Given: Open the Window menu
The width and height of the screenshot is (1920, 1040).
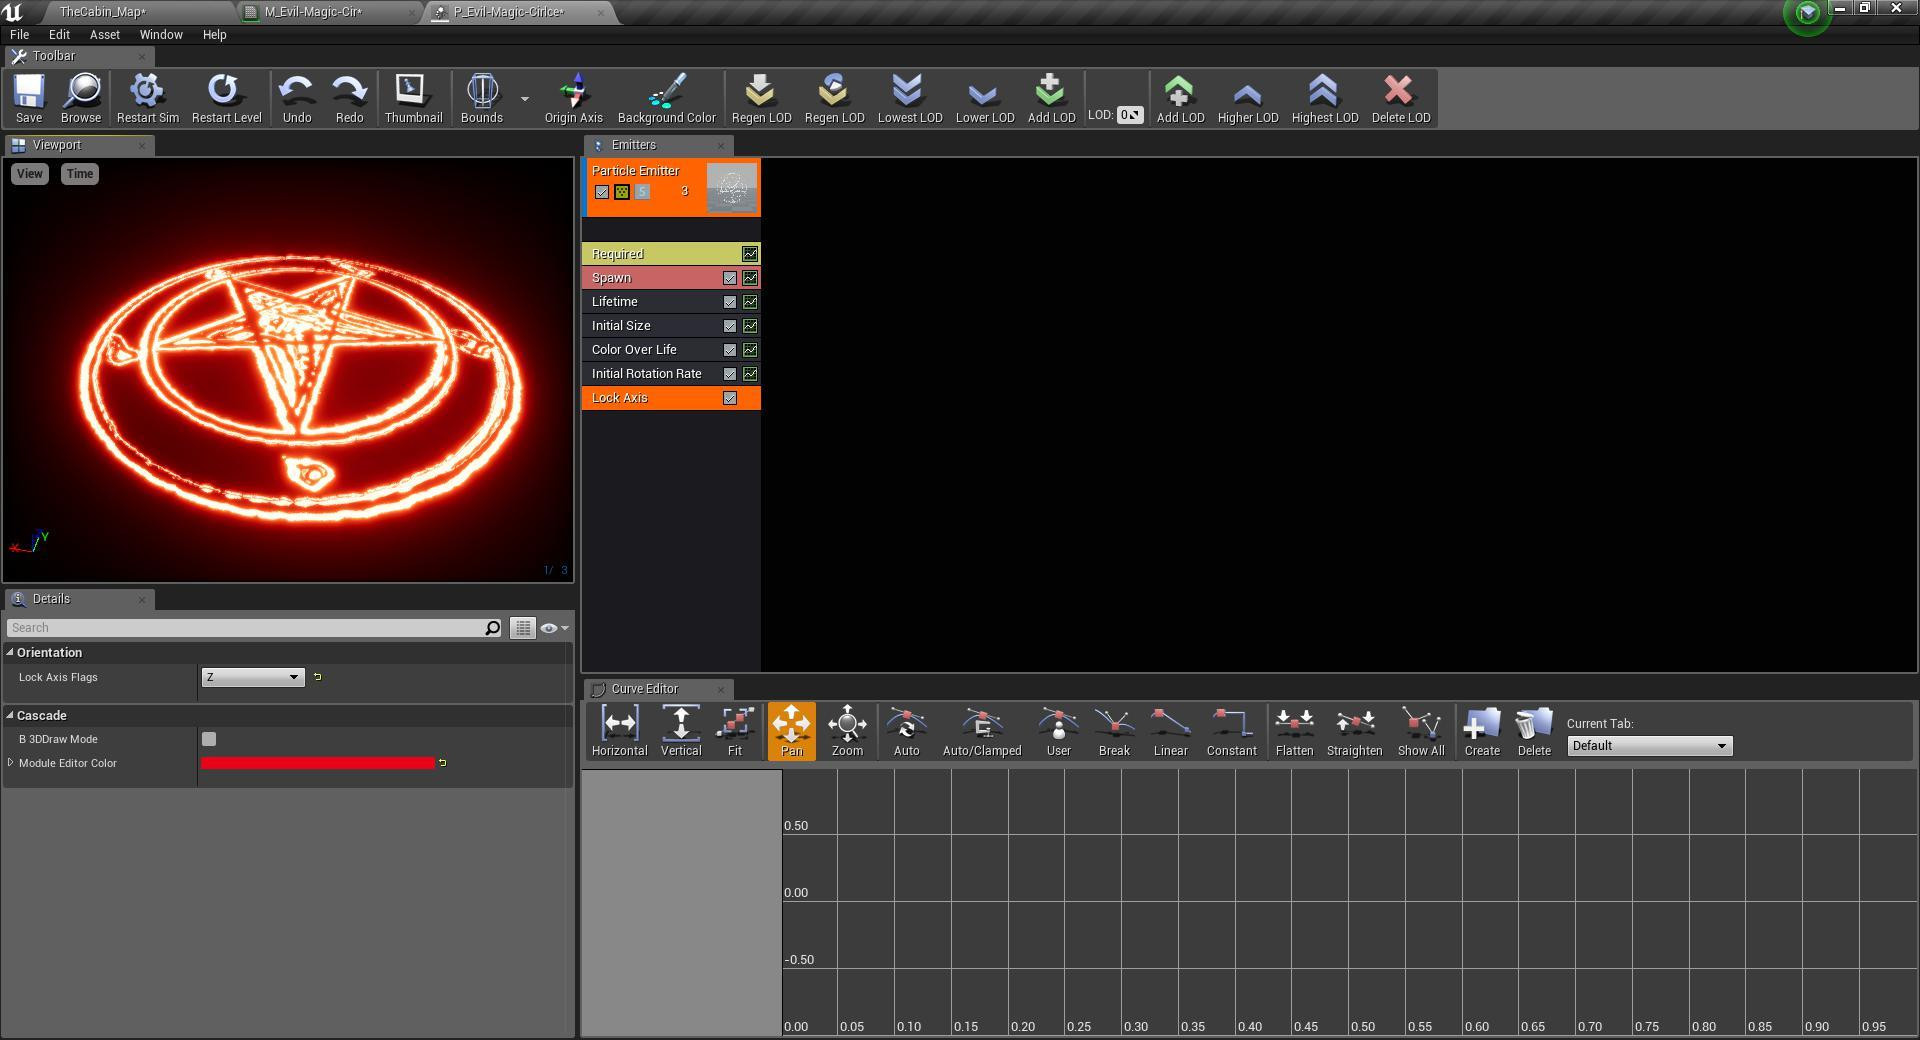Looking at the screenshot, I should (x=161, y=34).
